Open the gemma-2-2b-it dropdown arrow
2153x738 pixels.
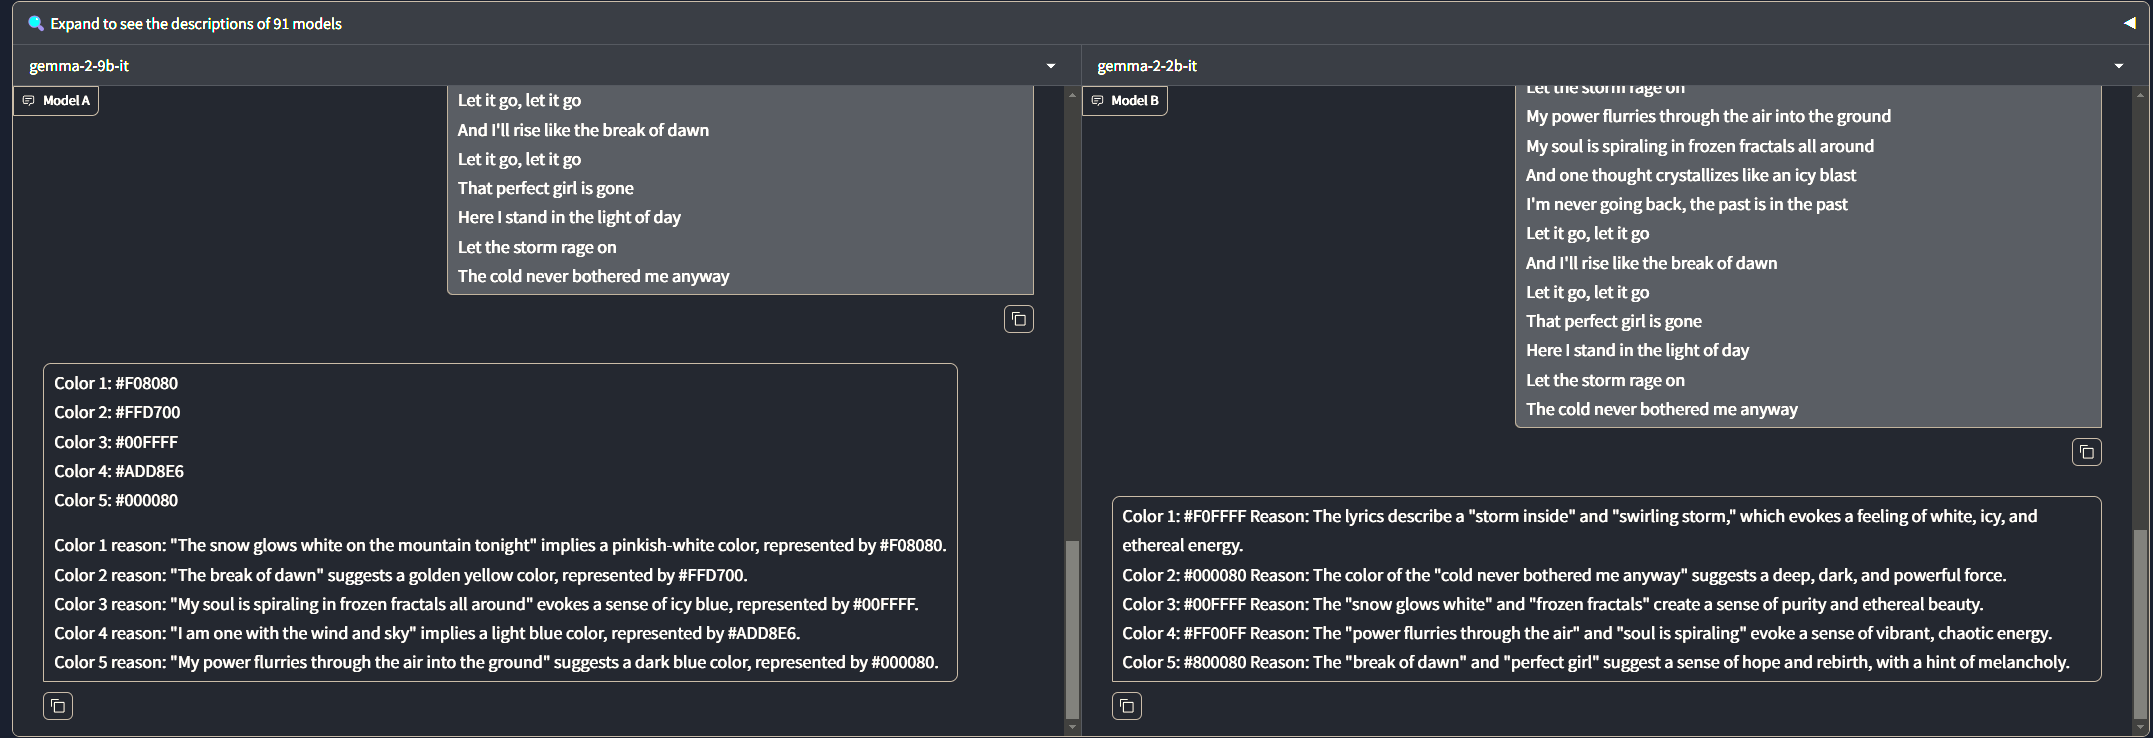click(x=2118, y=66)
